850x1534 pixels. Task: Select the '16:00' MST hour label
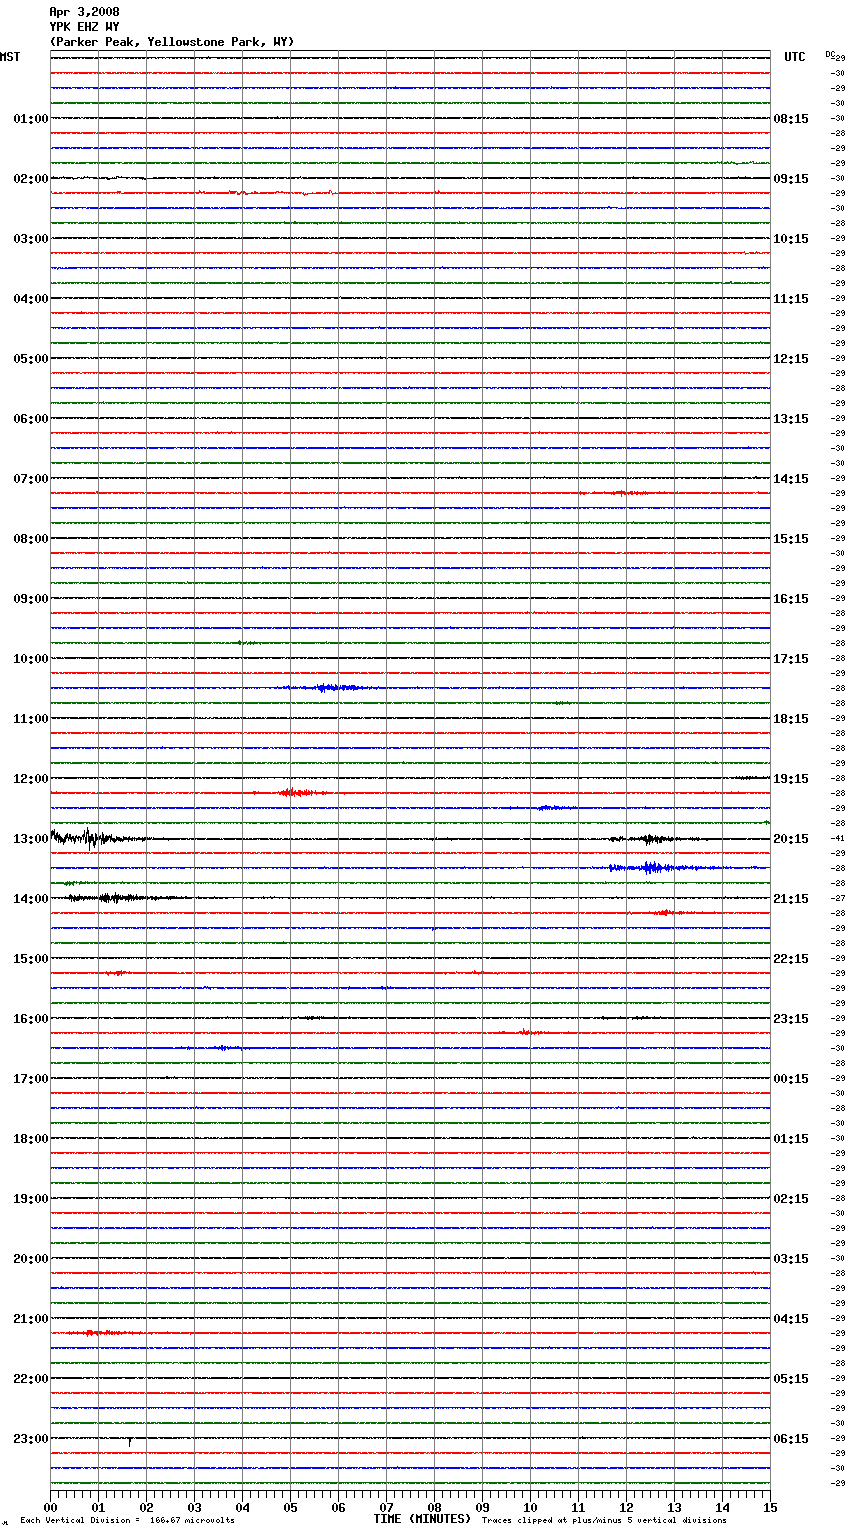31,1019
